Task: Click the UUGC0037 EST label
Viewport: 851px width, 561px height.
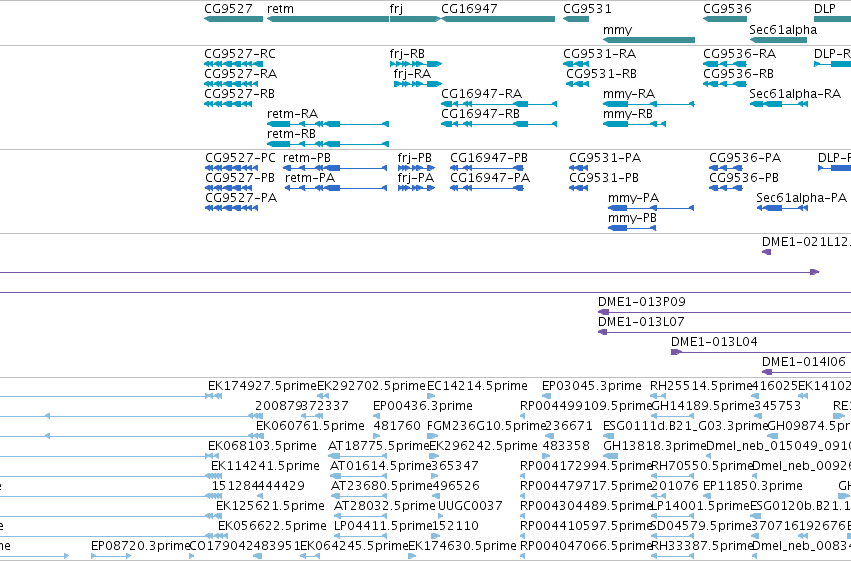Action: 470,506
